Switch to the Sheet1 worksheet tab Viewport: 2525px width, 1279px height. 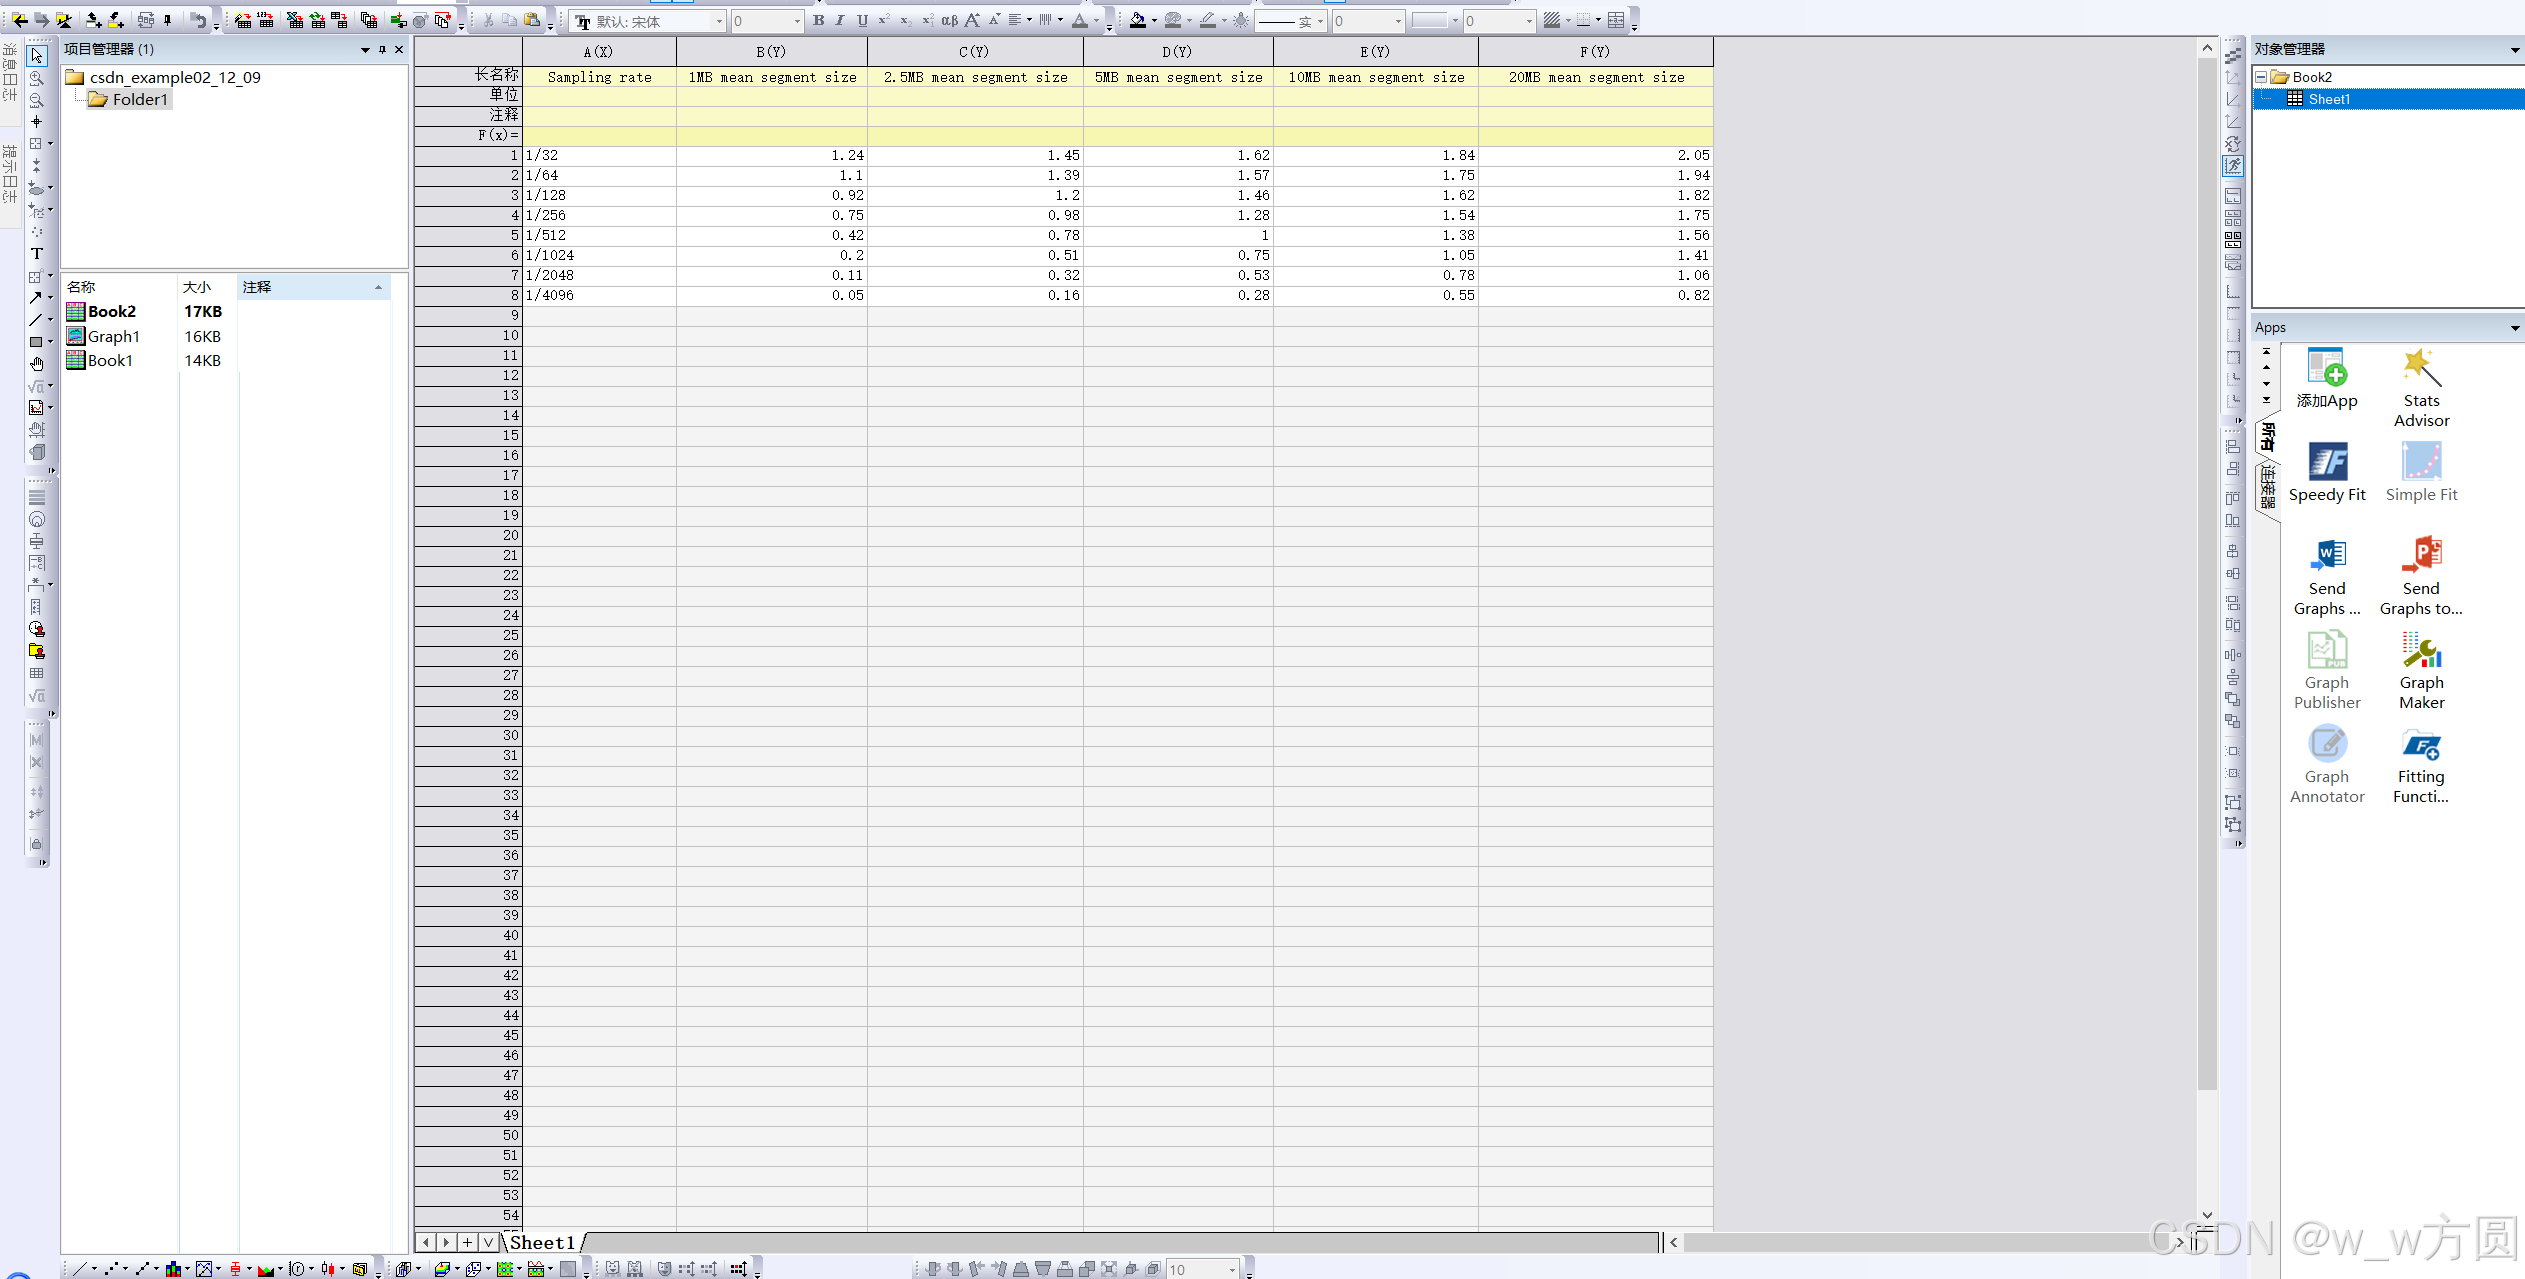pos(543,1243)
